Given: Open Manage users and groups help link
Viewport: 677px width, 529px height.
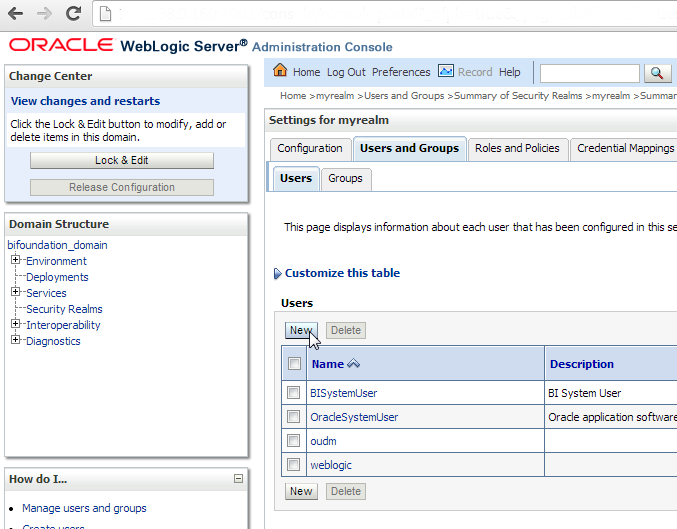Looking at the screenshot, I should coord(84,508).
